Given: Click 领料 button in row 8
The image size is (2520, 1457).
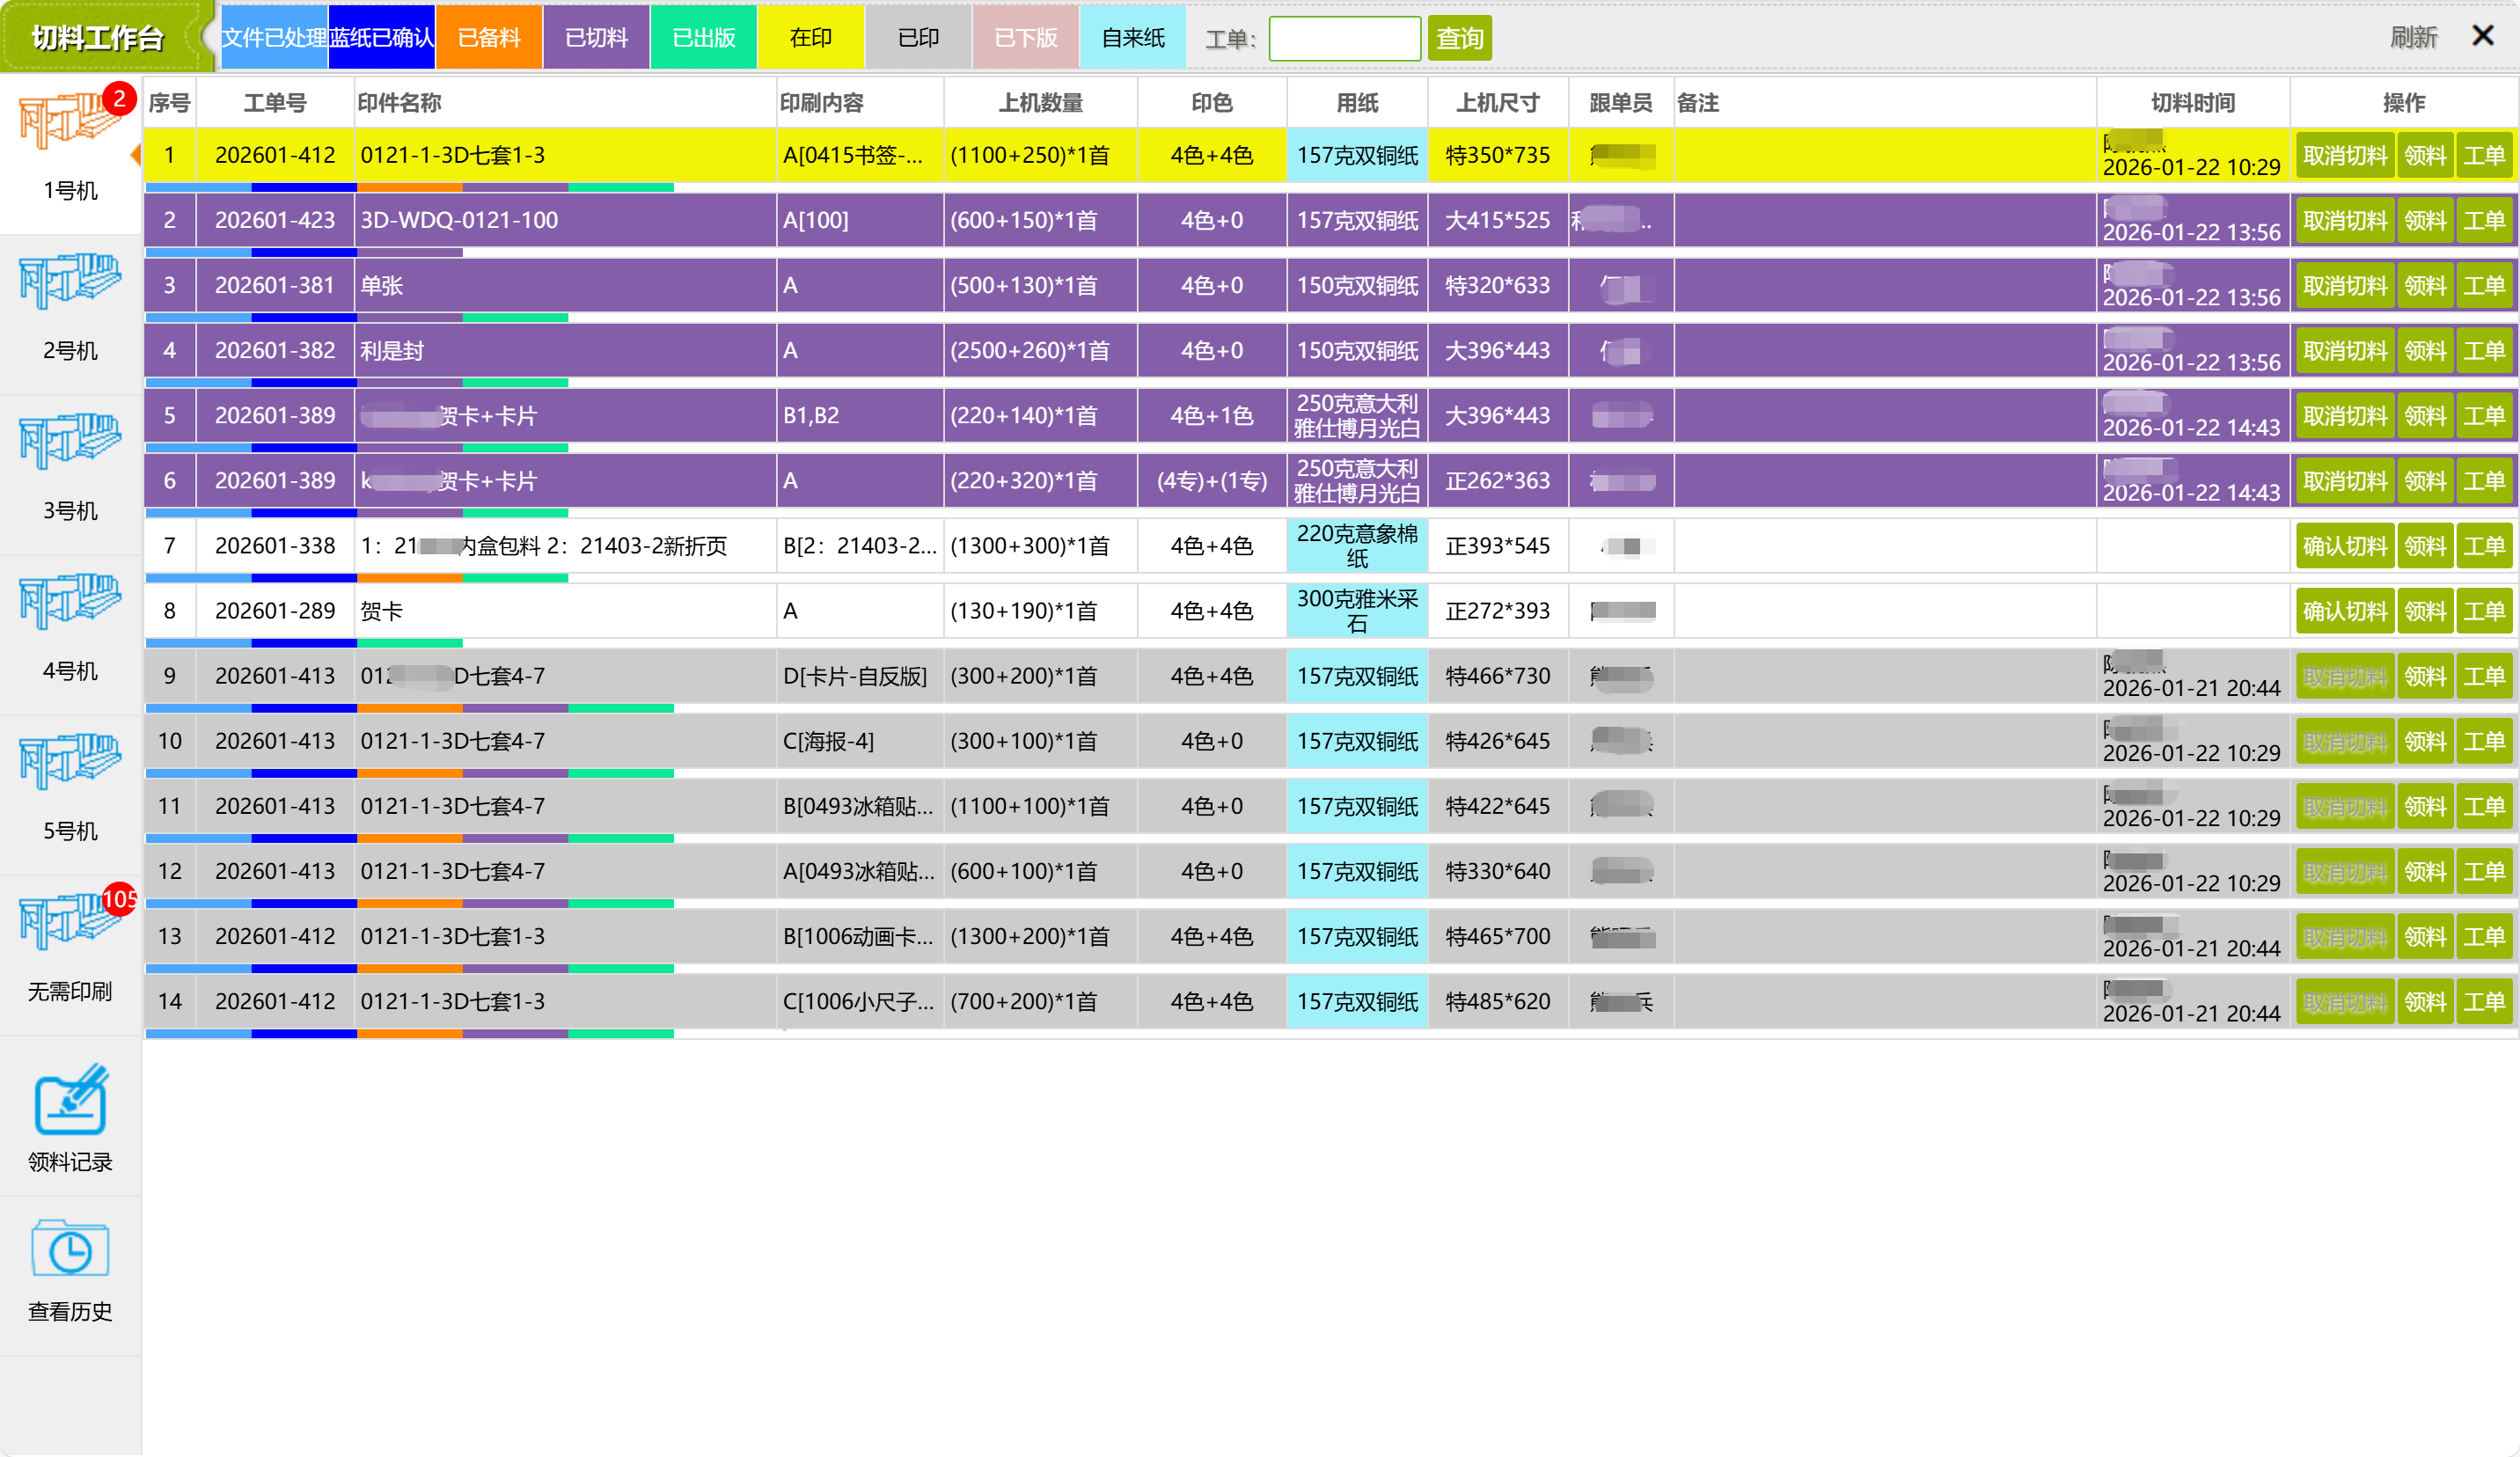Looking at the screenshot, I should (2425, 611).
